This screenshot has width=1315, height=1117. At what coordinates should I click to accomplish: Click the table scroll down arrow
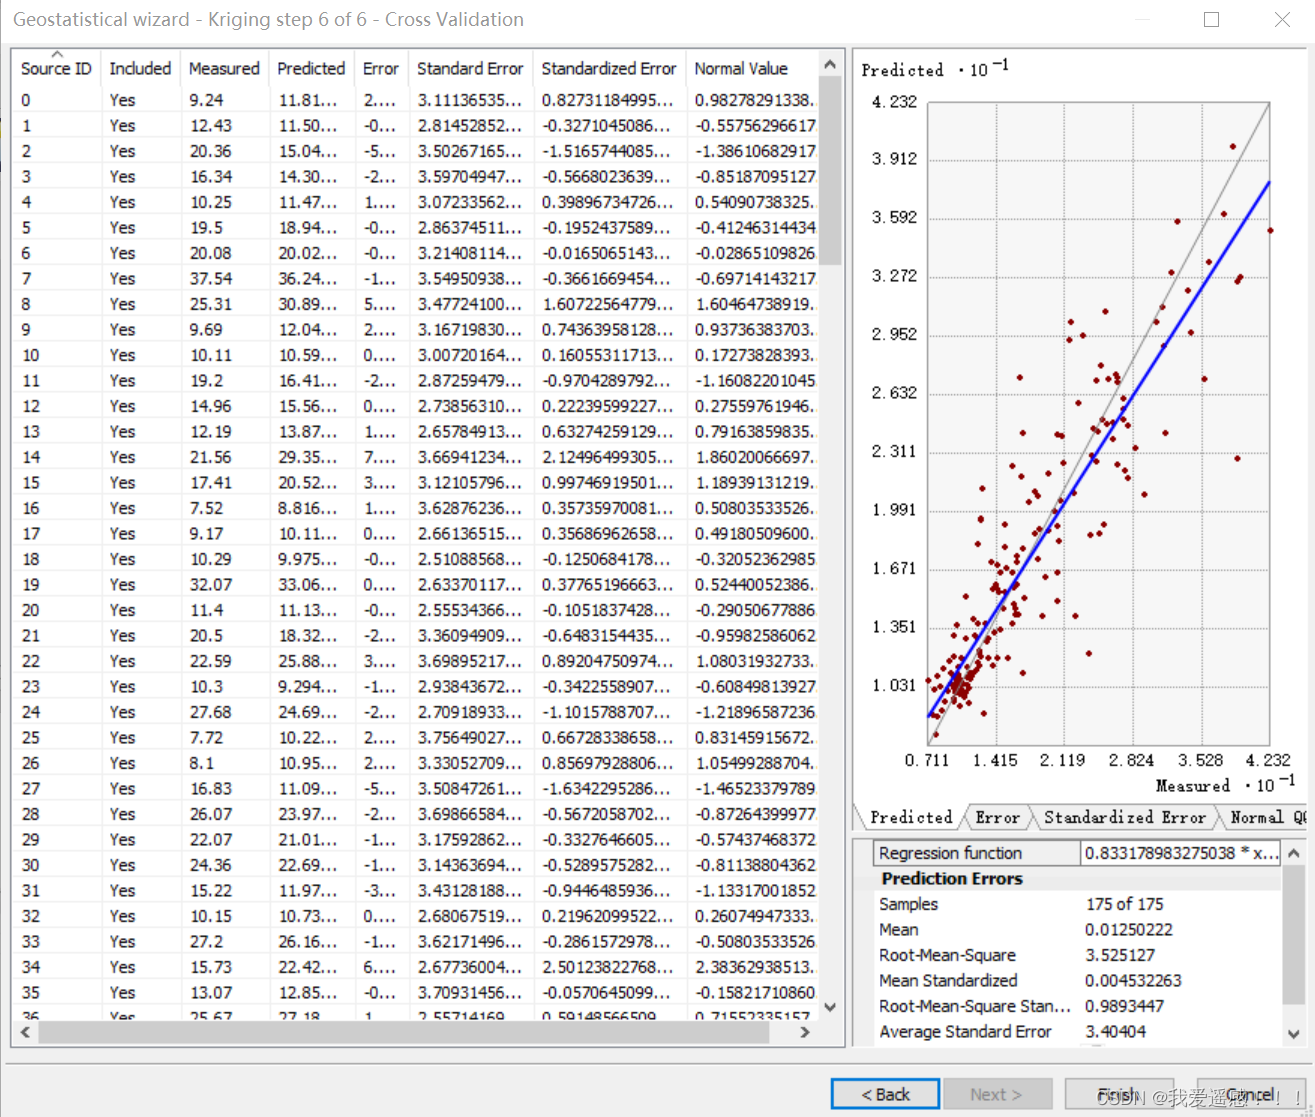pyautogui.click(x=829, y=1007)
